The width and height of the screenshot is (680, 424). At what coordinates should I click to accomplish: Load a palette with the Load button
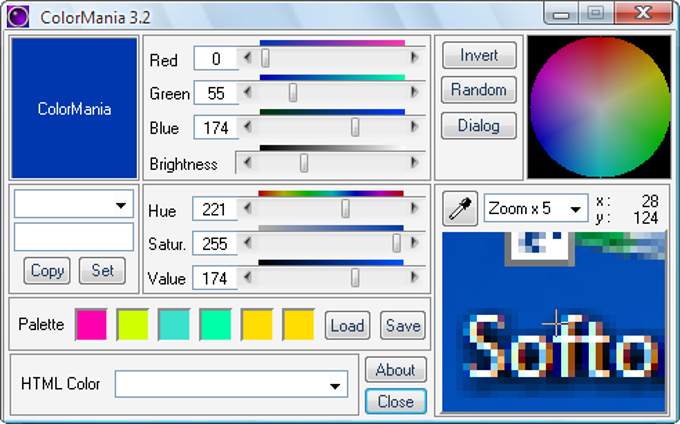tap(347, 326)
